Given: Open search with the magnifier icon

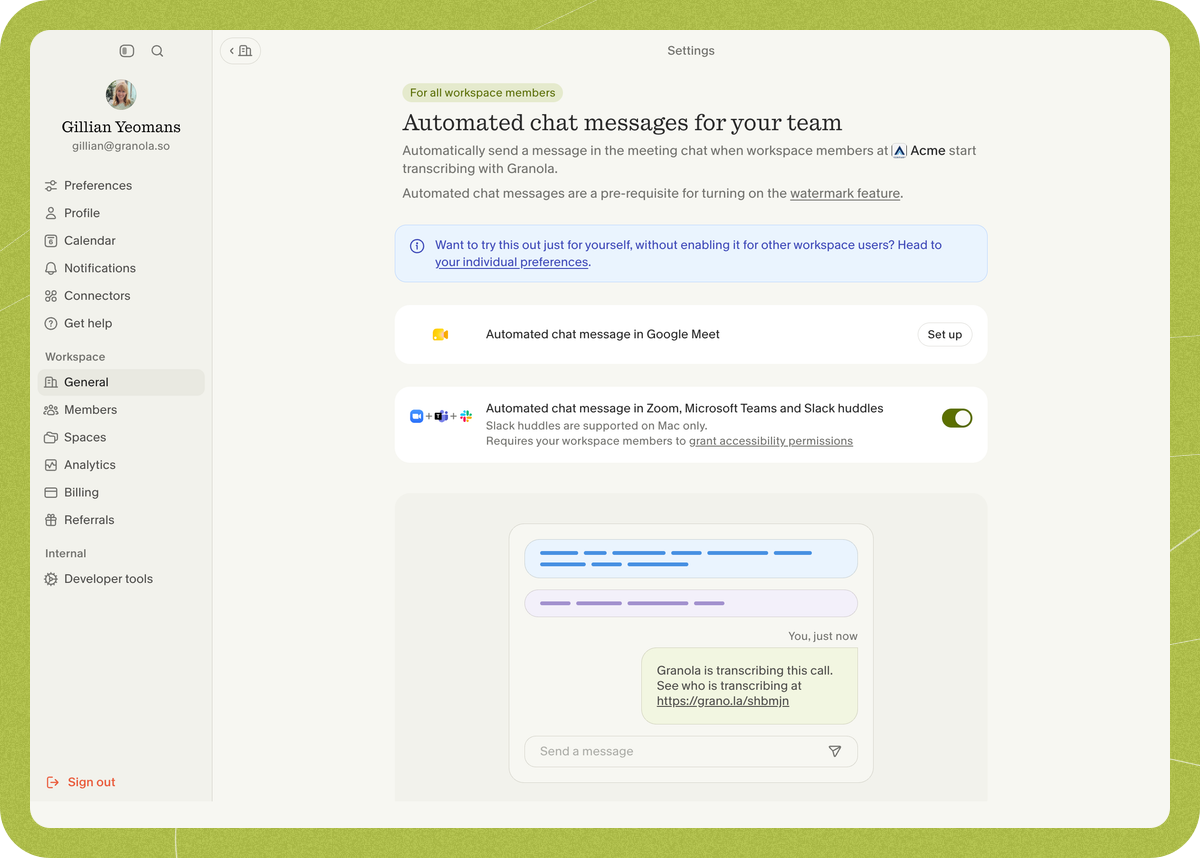Looking at the screenshot, I should coord(157,51).
